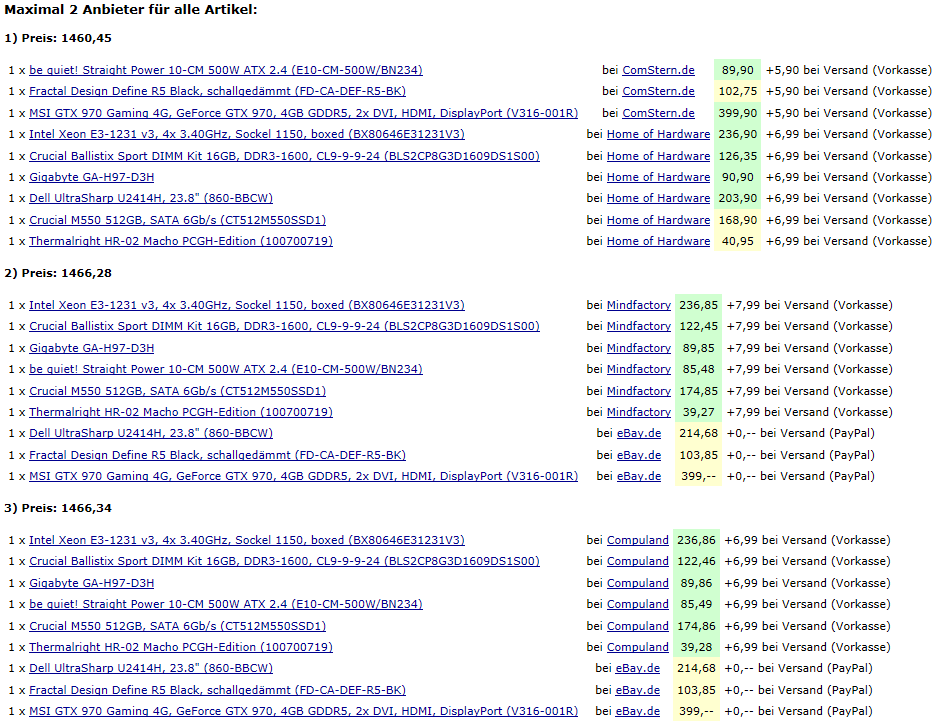
Task: Click the price value 40,95
Action: pyautogui.click(x=738, y=241)
